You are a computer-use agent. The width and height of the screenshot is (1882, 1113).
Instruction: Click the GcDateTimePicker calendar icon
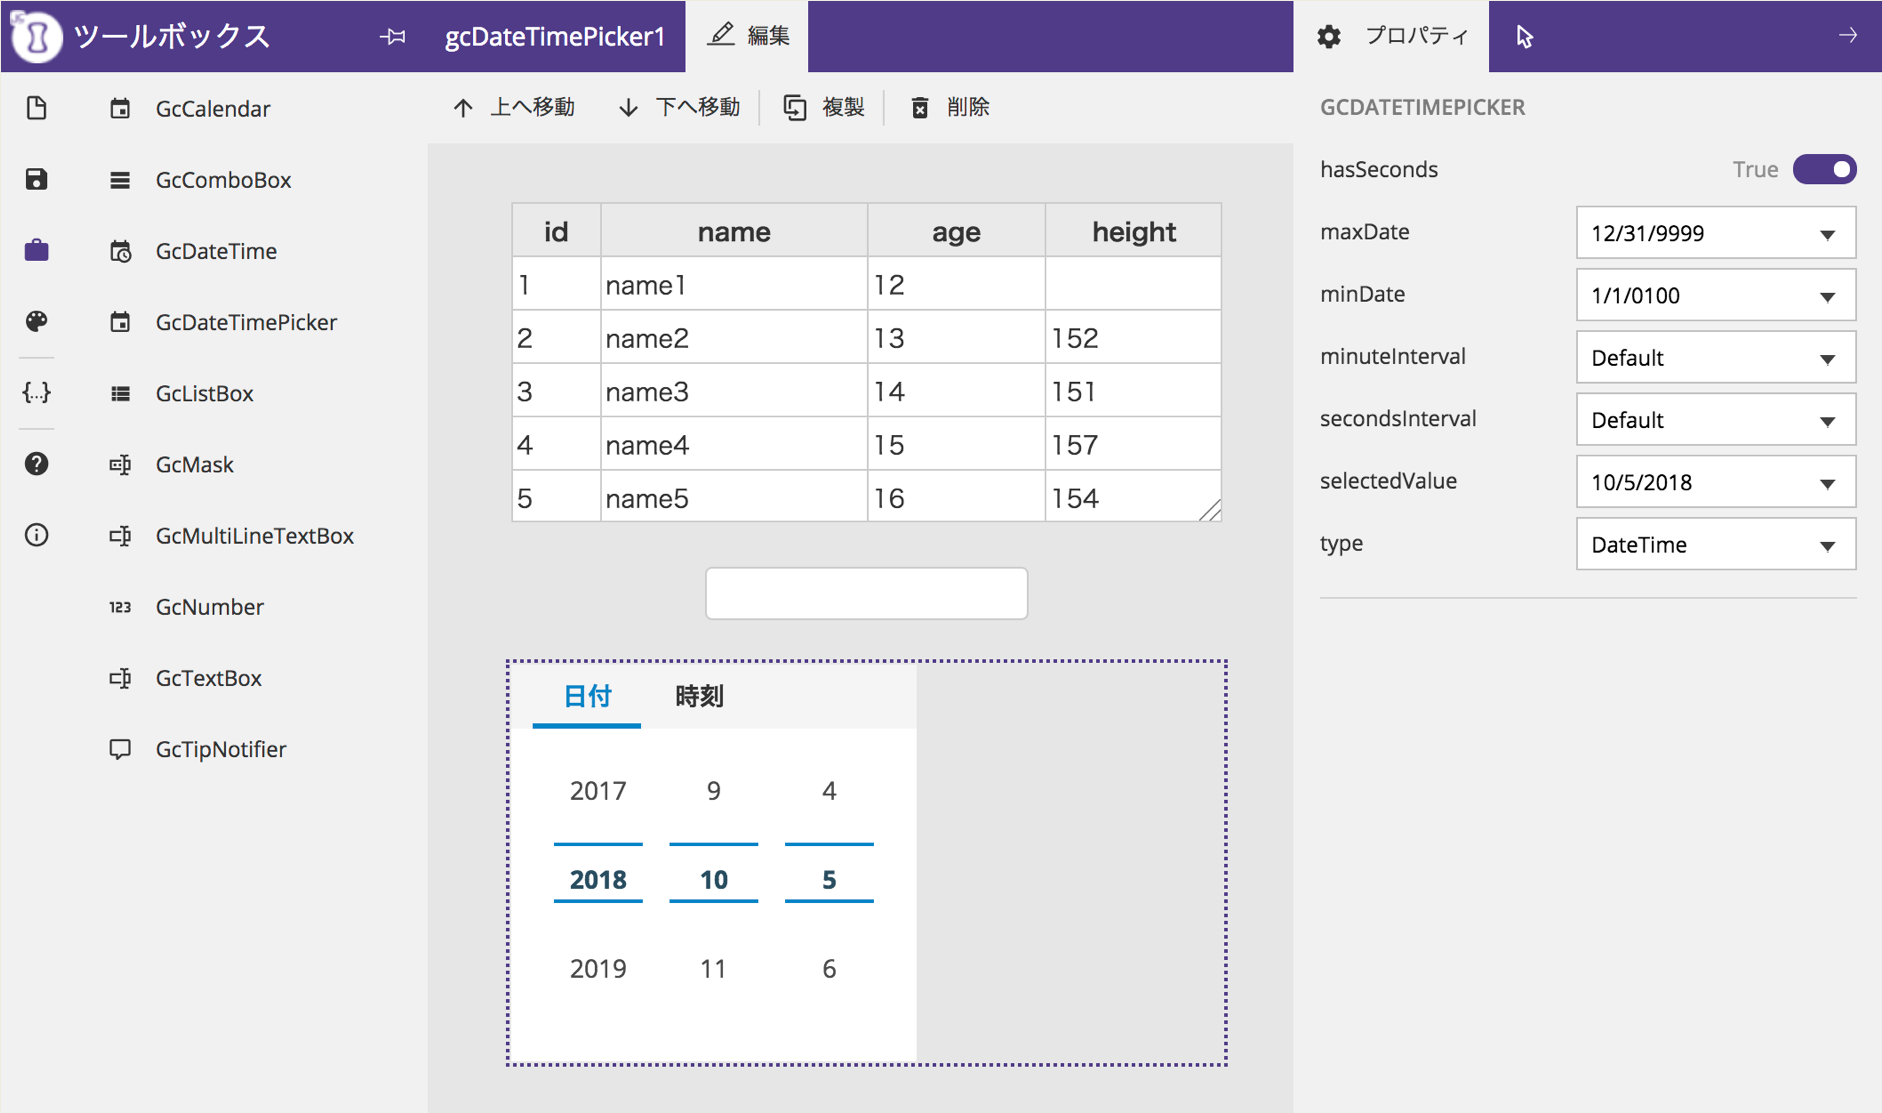[120, 322]
